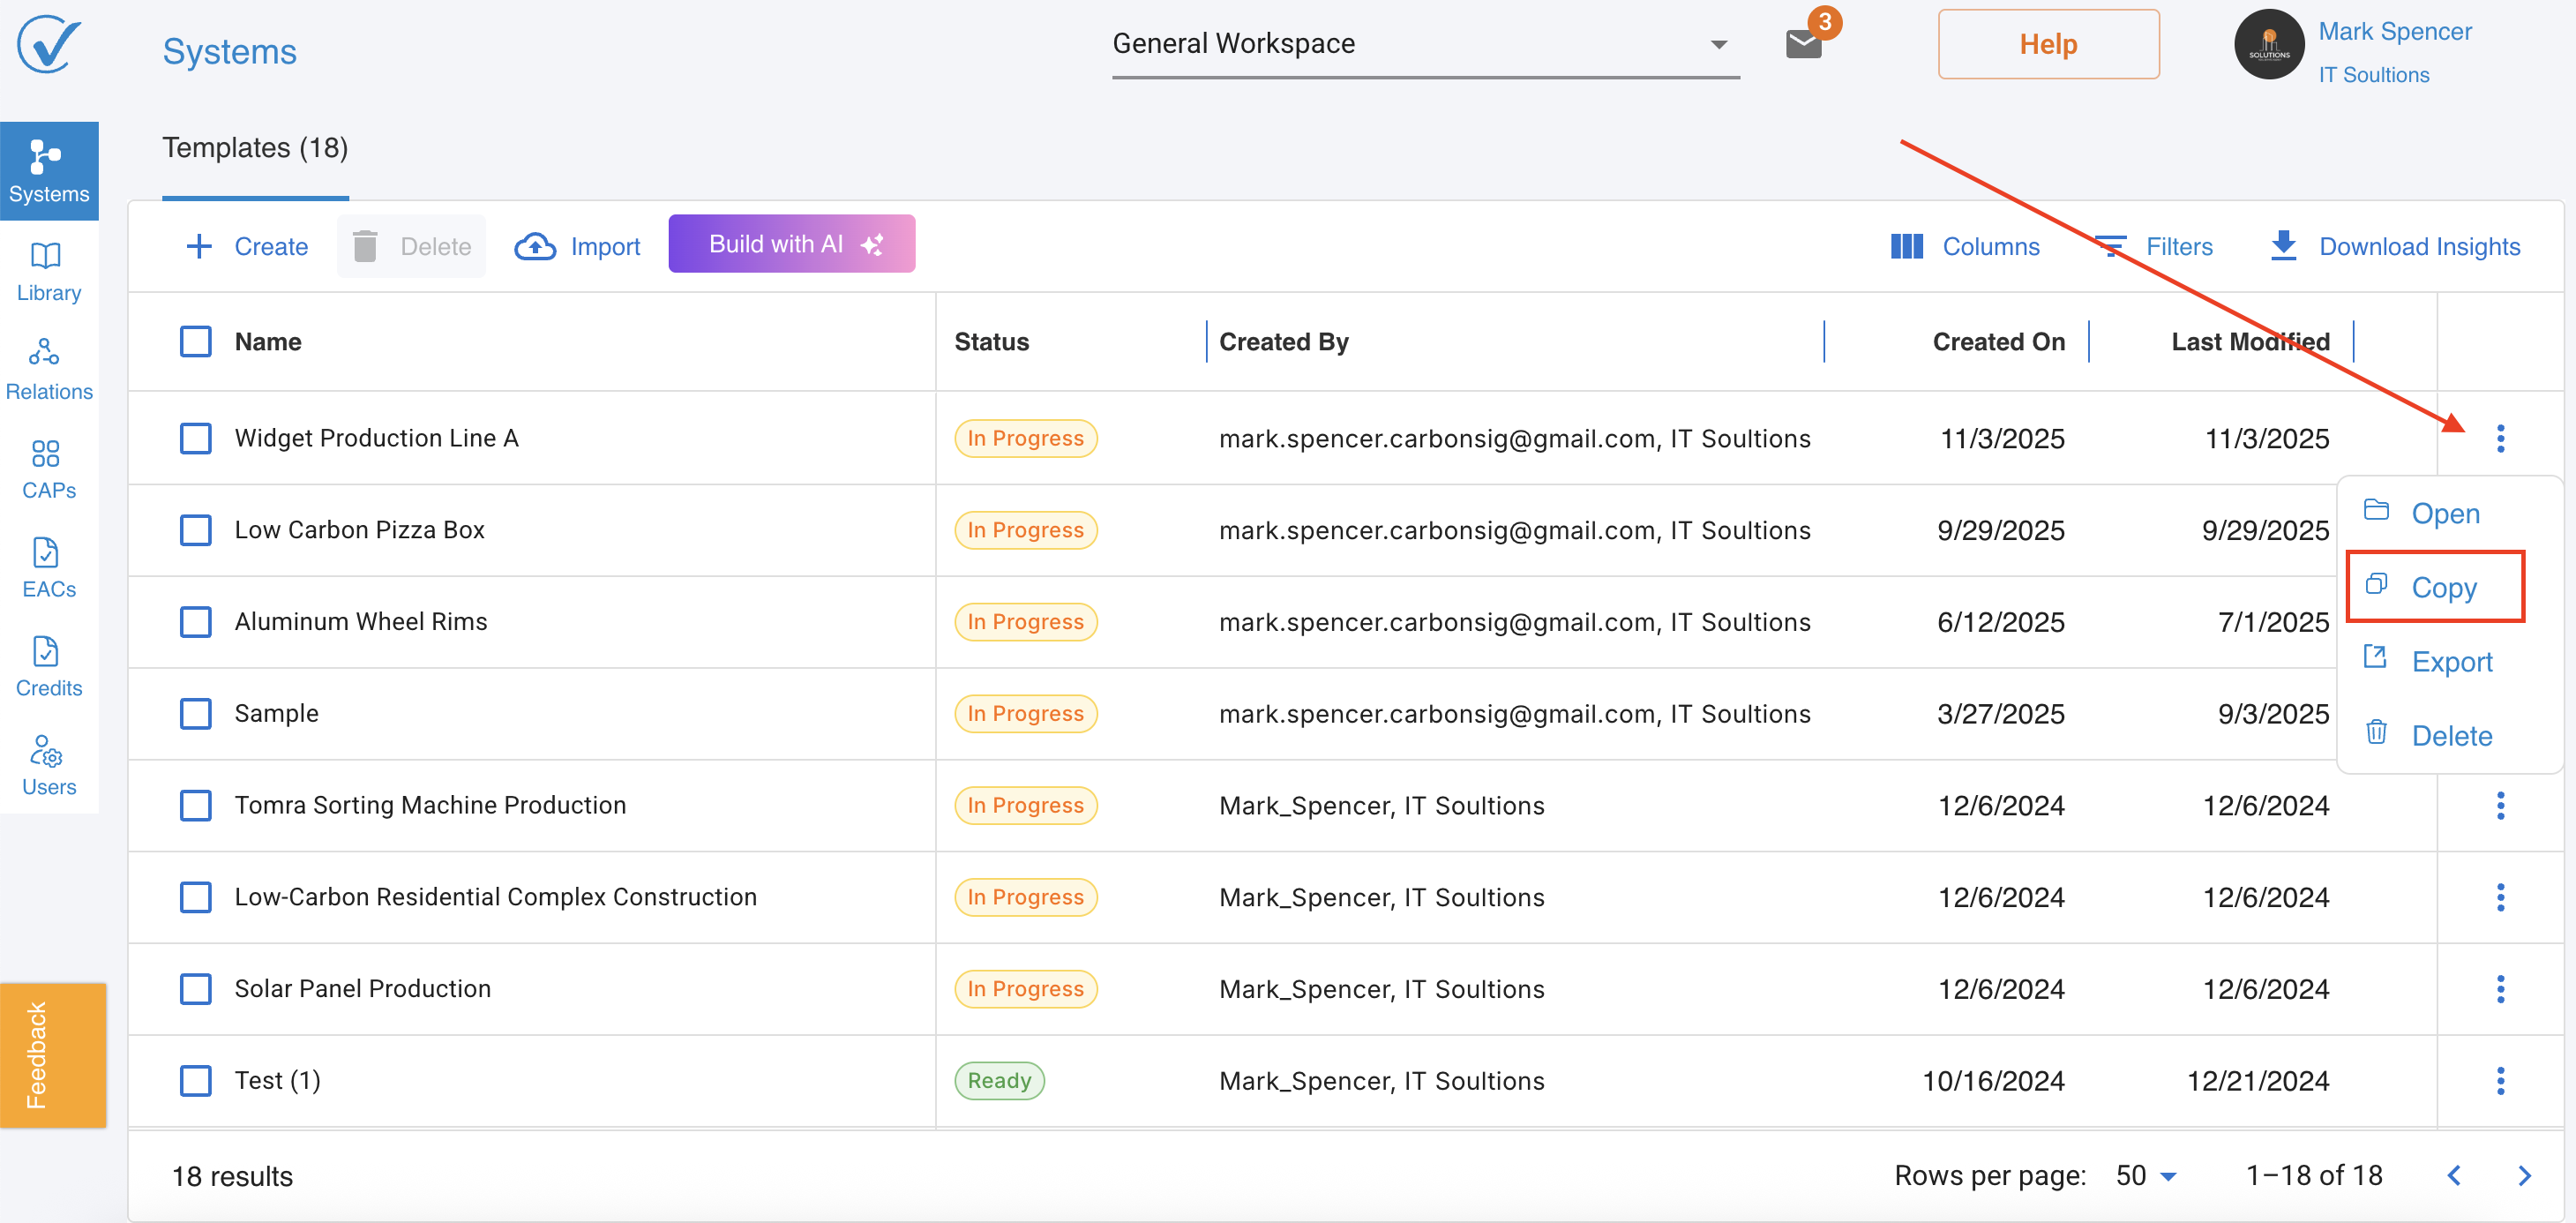Open the Library sidebar section
This screenshot has width=2576, height=1223.
point(48,270)
